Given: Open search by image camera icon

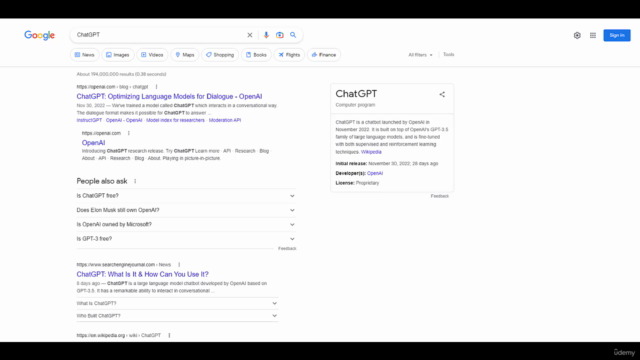Looking at the screenshot, I should click(280, 35).
